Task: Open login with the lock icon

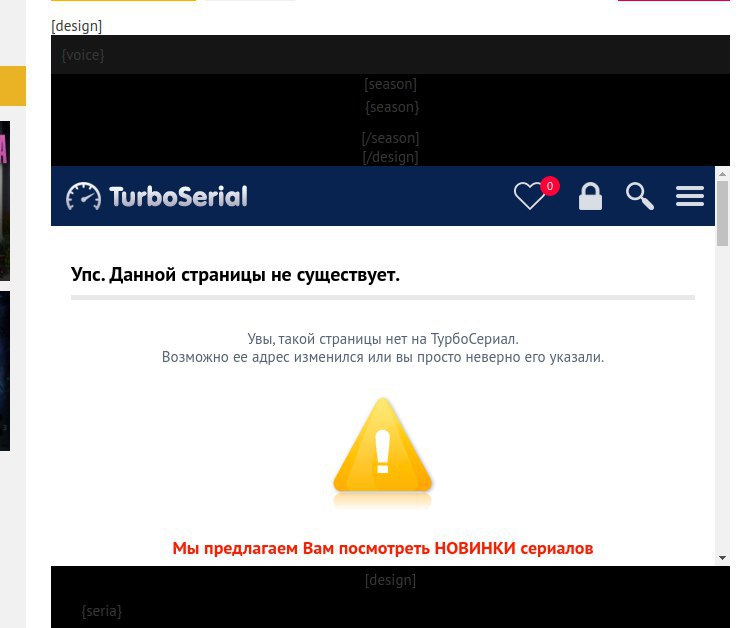Action: click(x=590, y=196)
